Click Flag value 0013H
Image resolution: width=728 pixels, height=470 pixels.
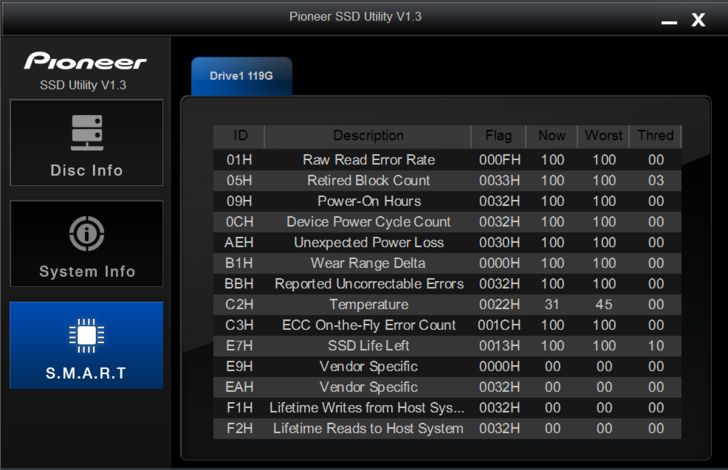pyautogui.click(x=500, y=346)
